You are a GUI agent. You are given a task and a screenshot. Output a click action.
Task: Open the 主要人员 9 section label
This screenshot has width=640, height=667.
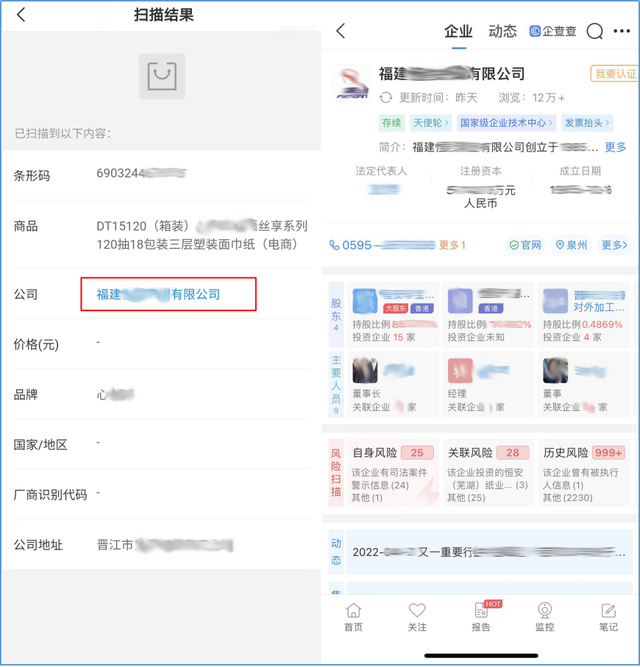336,385
